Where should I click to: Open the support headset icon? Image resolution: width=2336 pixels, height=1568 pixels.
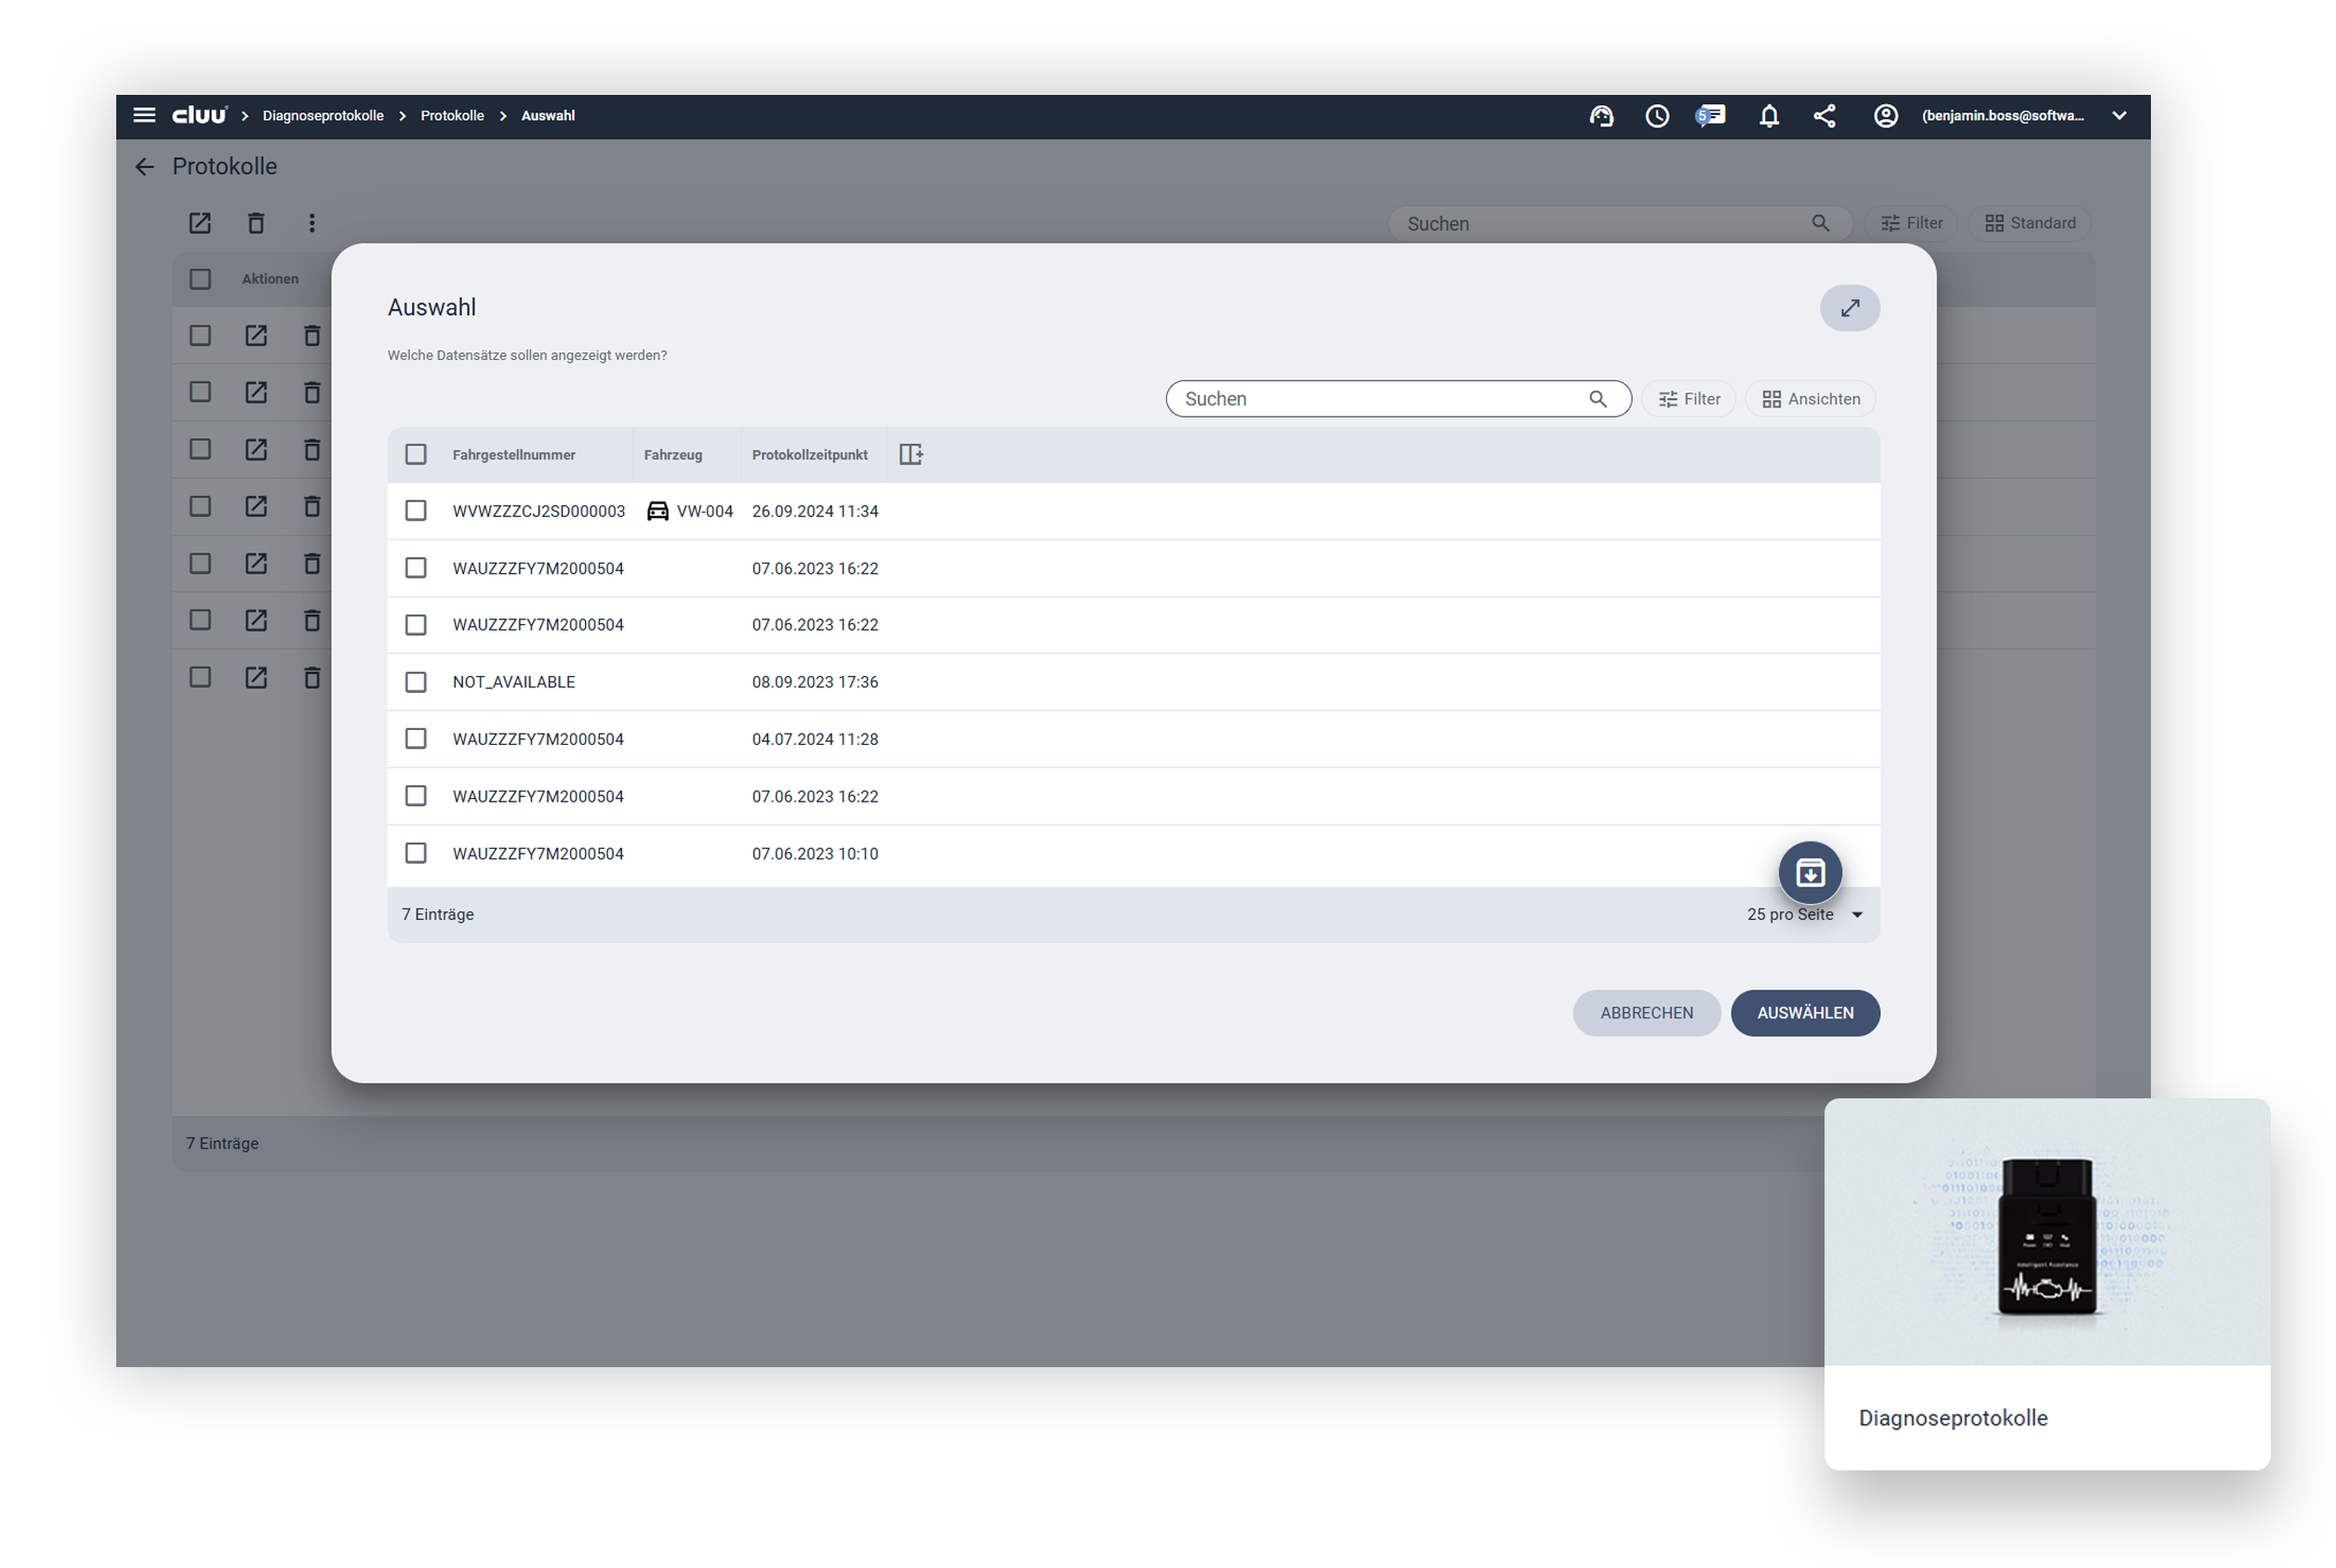click(x=1601, y=116)
